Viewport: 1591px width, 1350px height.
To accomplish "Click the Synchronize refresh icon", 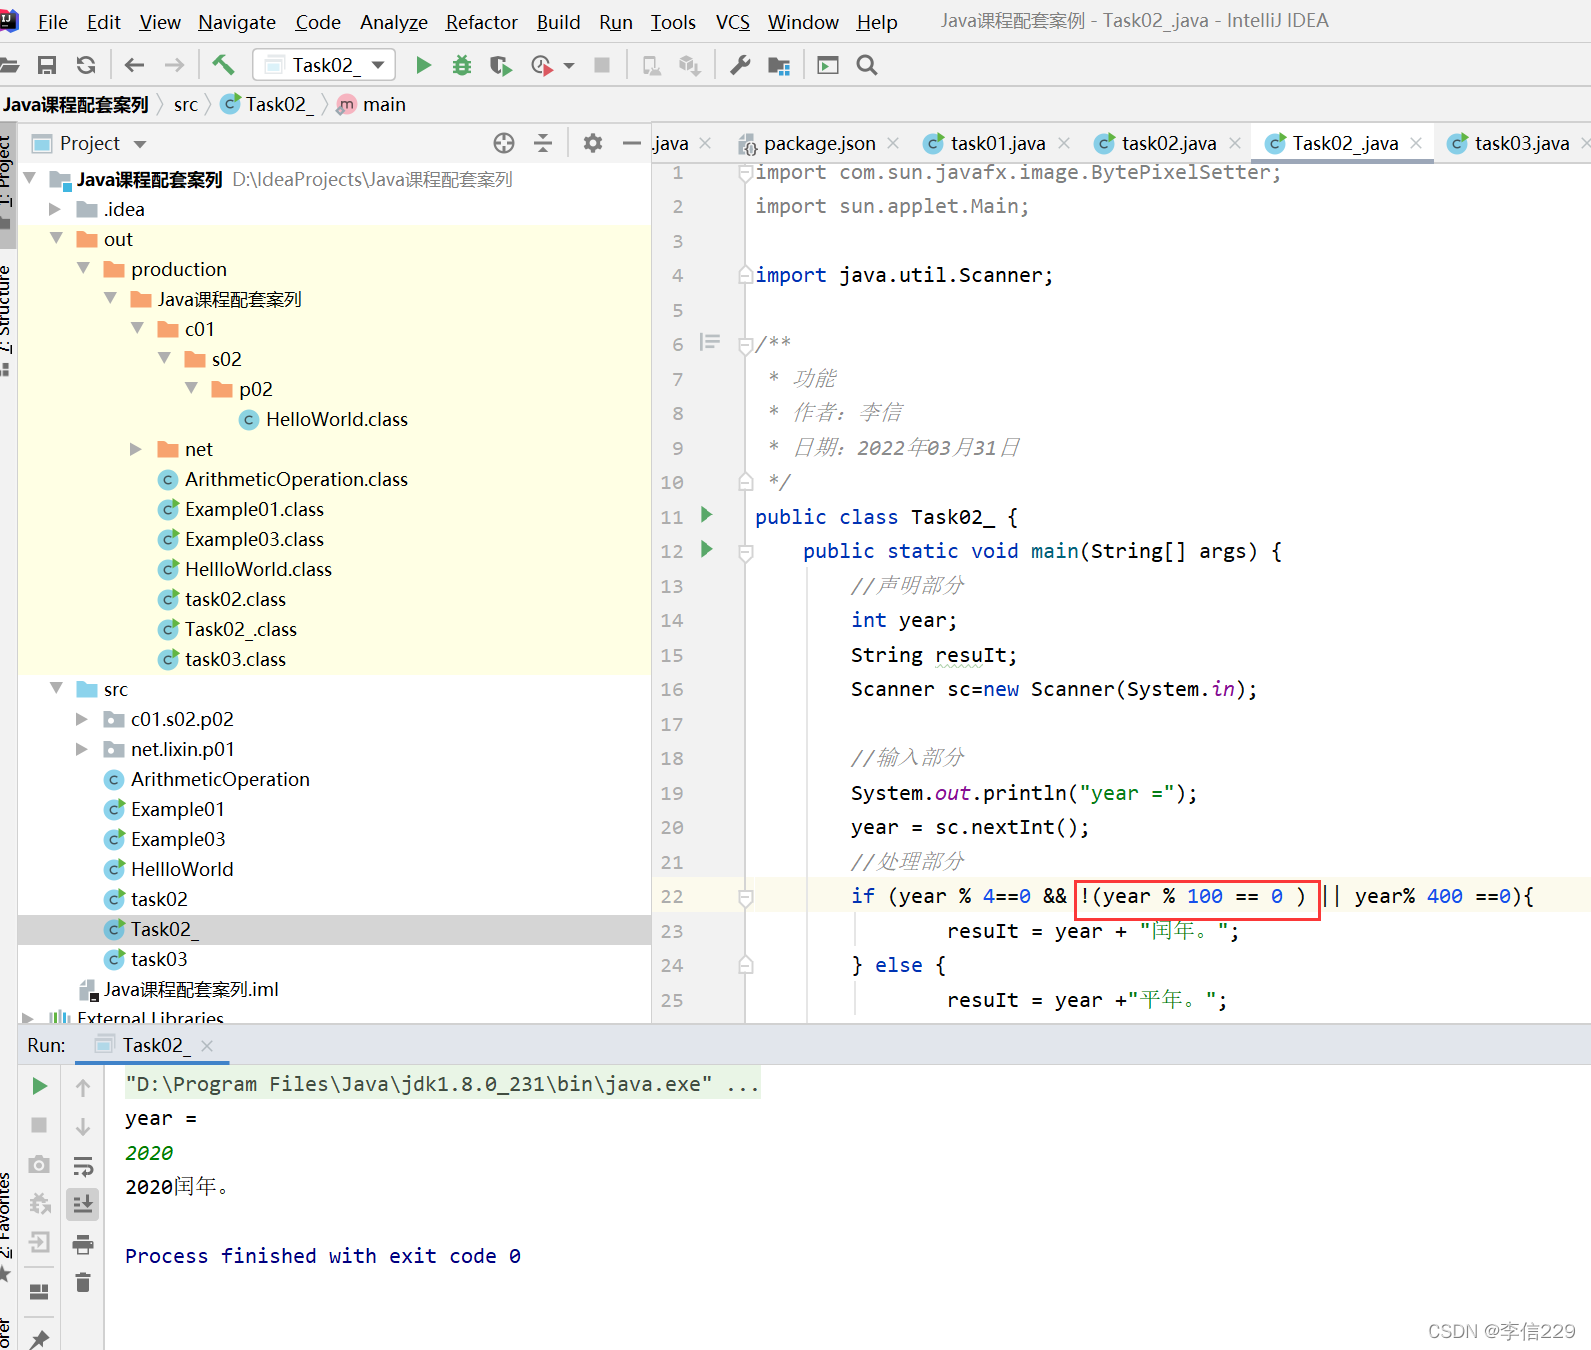I will [86, 65].
